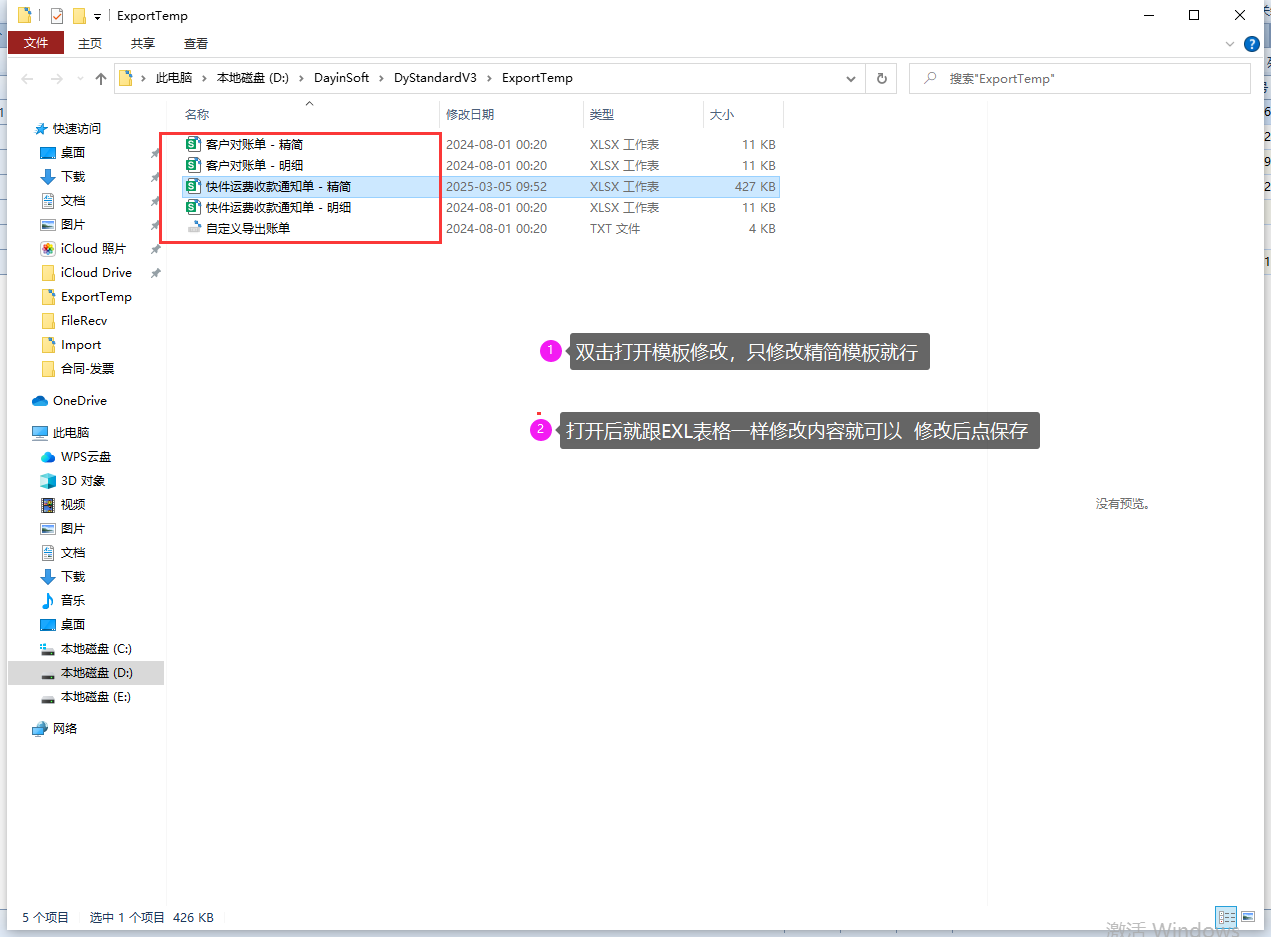The height and width of the screenshot is (937, 1271).
Task: Click the refresh icon beside address bar
Action: pos(881,78)
